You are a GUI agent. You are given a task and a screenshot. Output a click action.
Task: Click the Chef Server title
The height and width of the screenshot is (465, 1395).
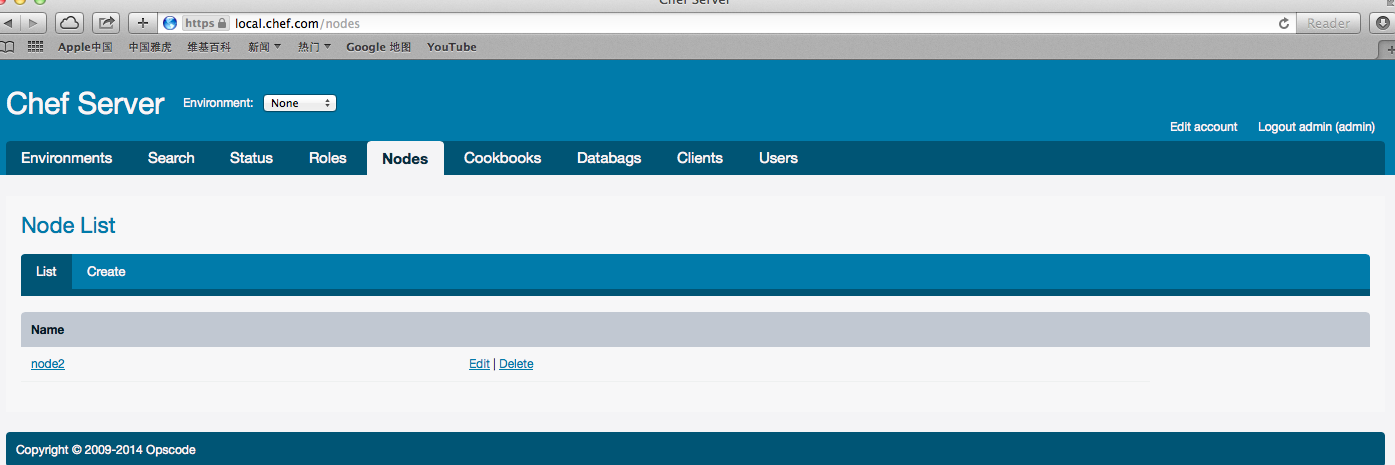click(85, 104)
